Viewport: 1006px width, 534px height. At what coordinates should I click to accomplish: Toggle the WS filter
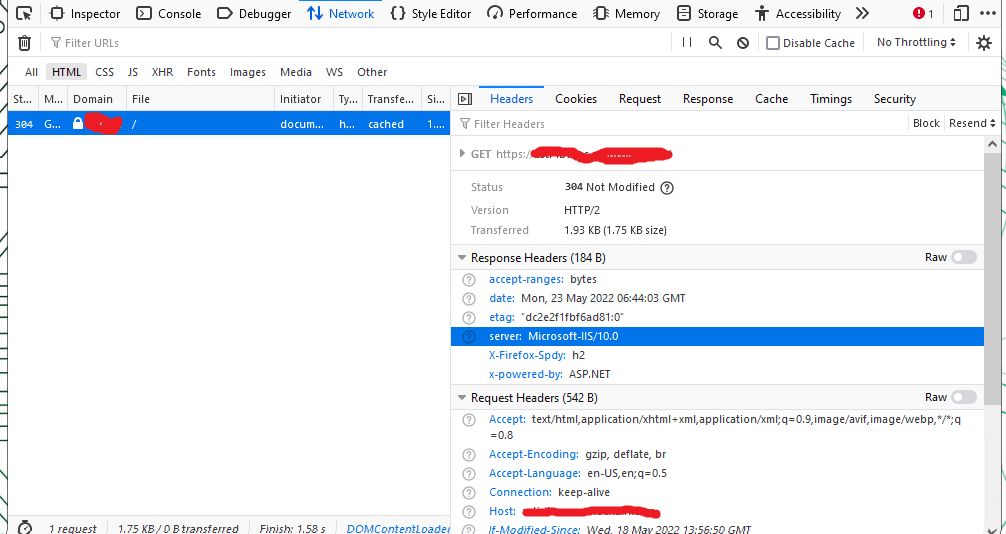(334, 72)
